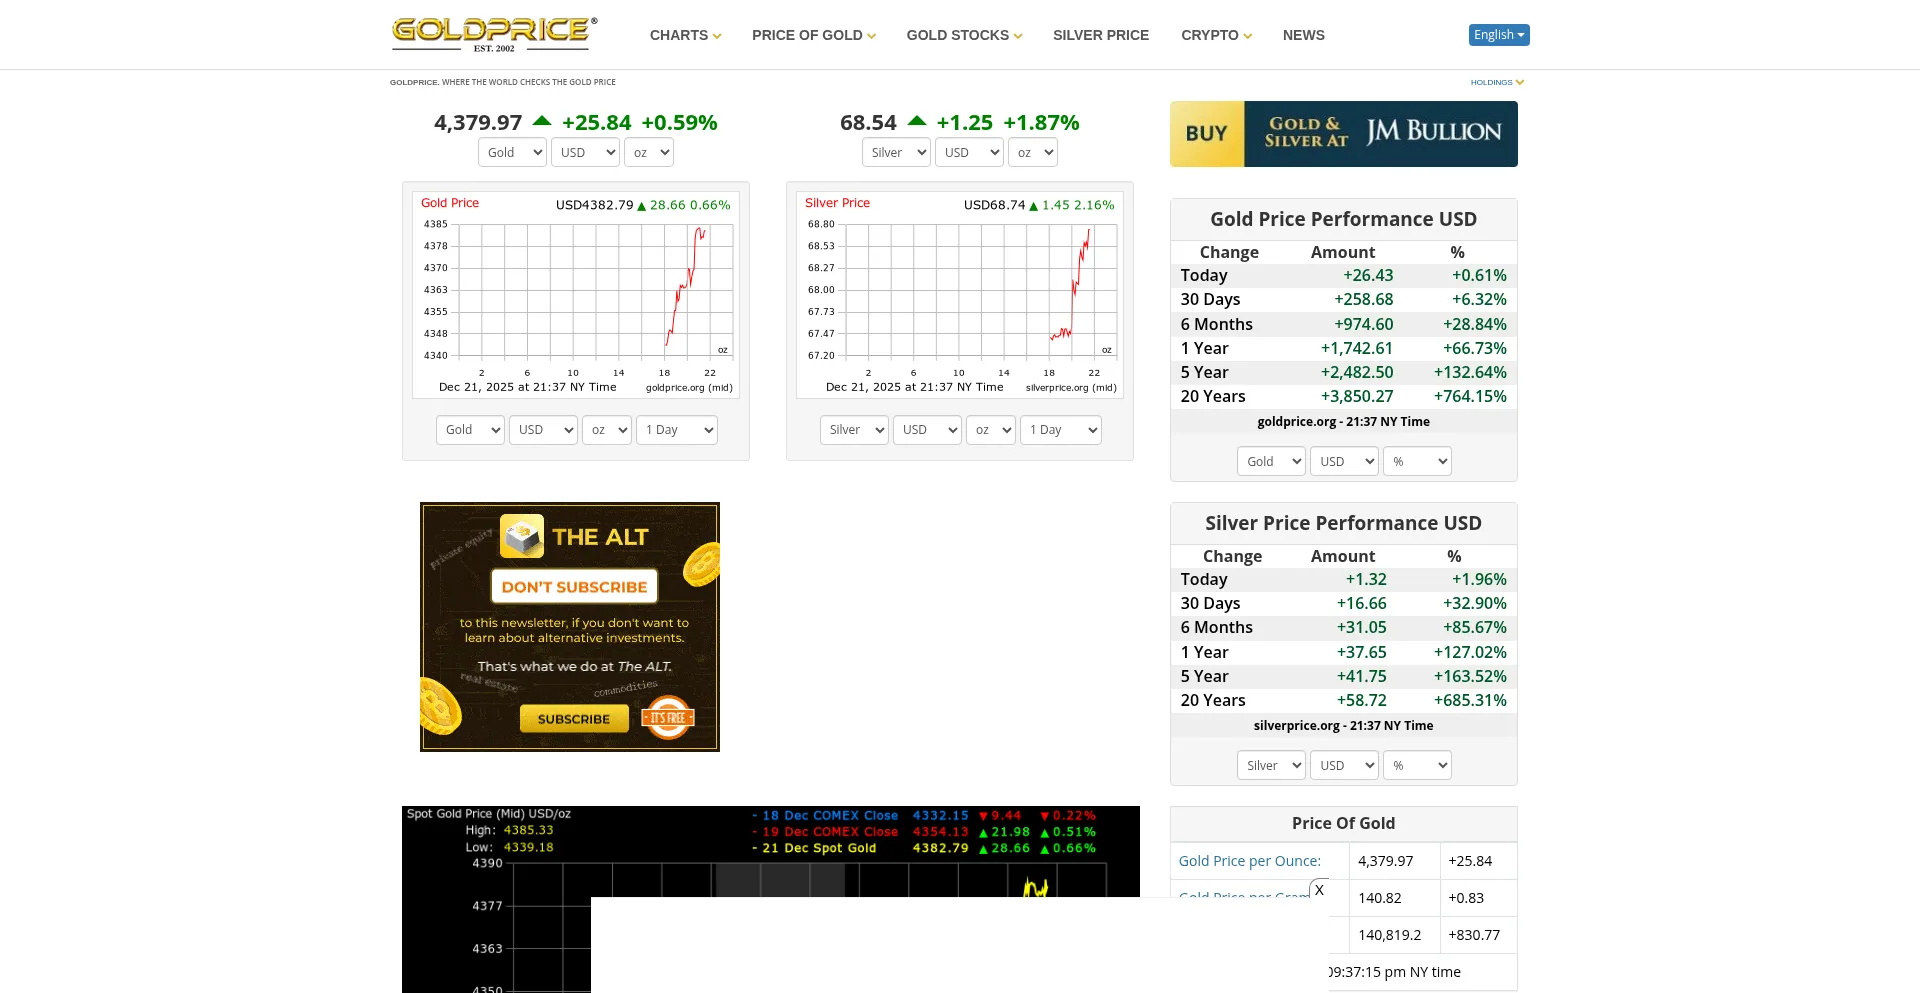Click the JM Bullion BUY banner

coord(1343,133)
